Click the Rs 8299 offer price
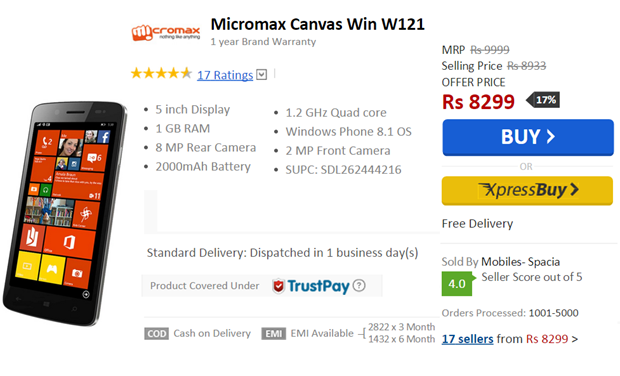The image size is (620, 376). point(478,102)
